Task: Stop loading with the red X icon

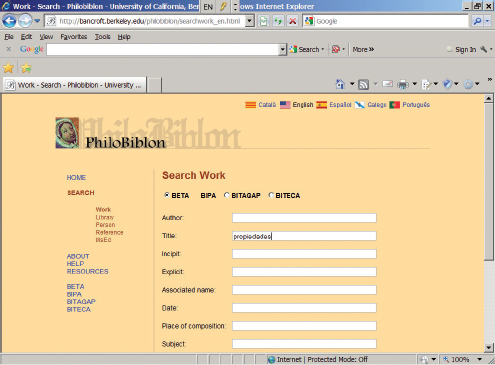Action: (x=293, y=21)
